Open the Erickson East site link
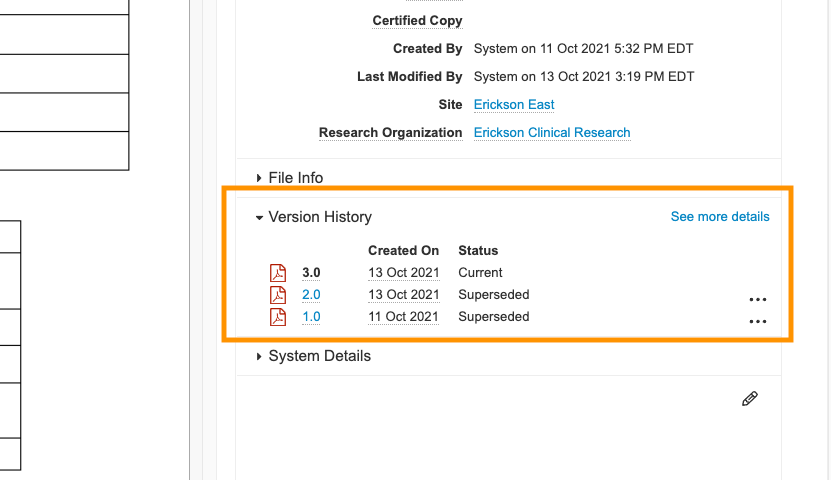Screen dimensions: 831x480 (514, 105)
